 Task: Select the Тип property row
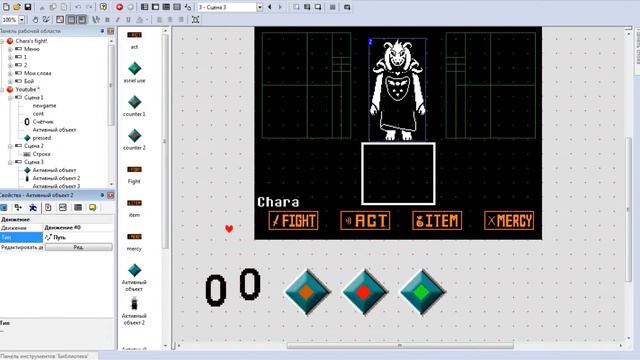56,237
